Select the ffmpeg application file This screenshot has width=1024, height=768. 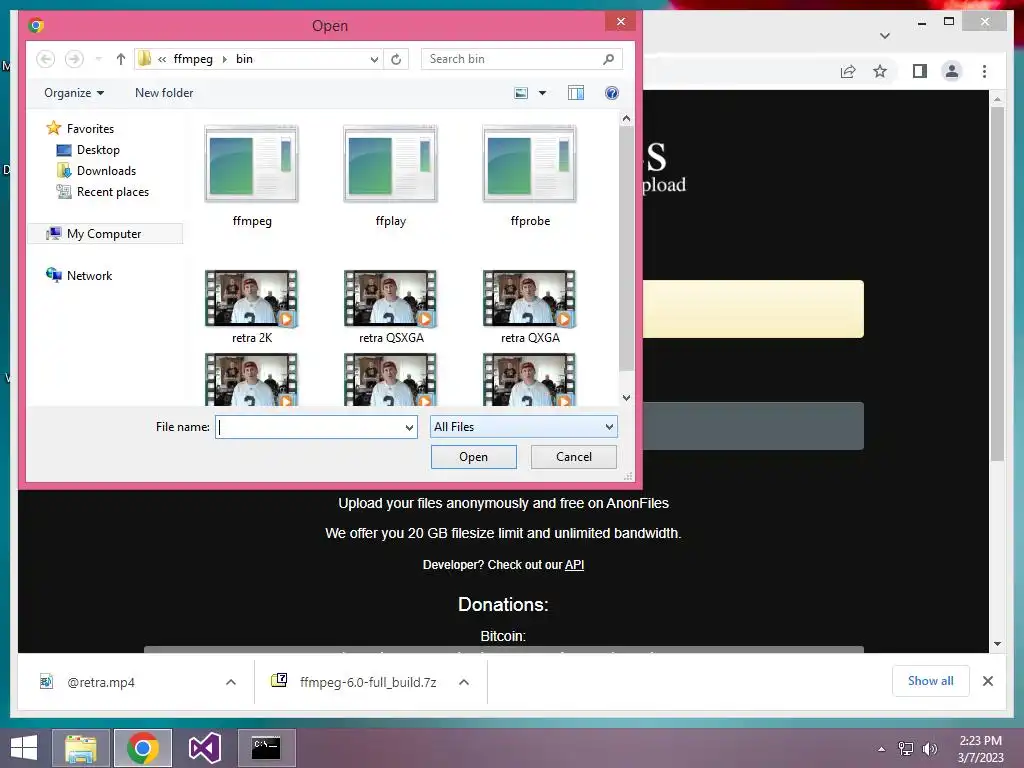click(251, 176)
